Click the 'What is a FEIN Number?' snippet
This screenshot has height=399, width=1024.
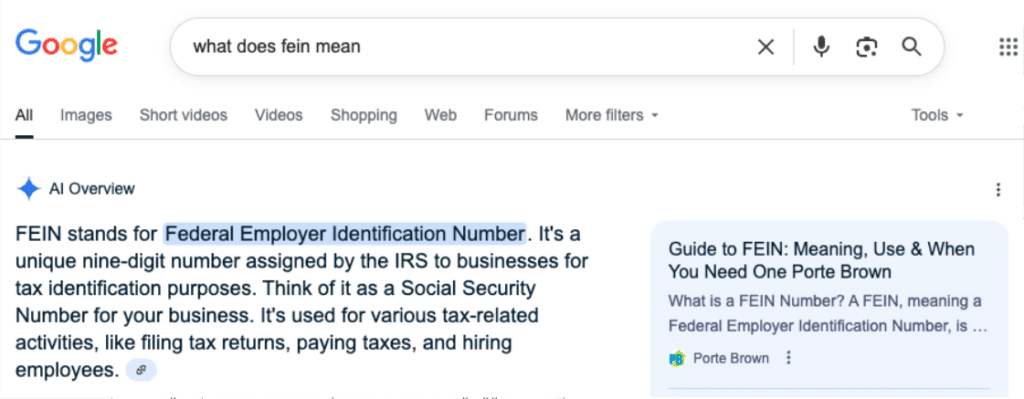[828, 313]
